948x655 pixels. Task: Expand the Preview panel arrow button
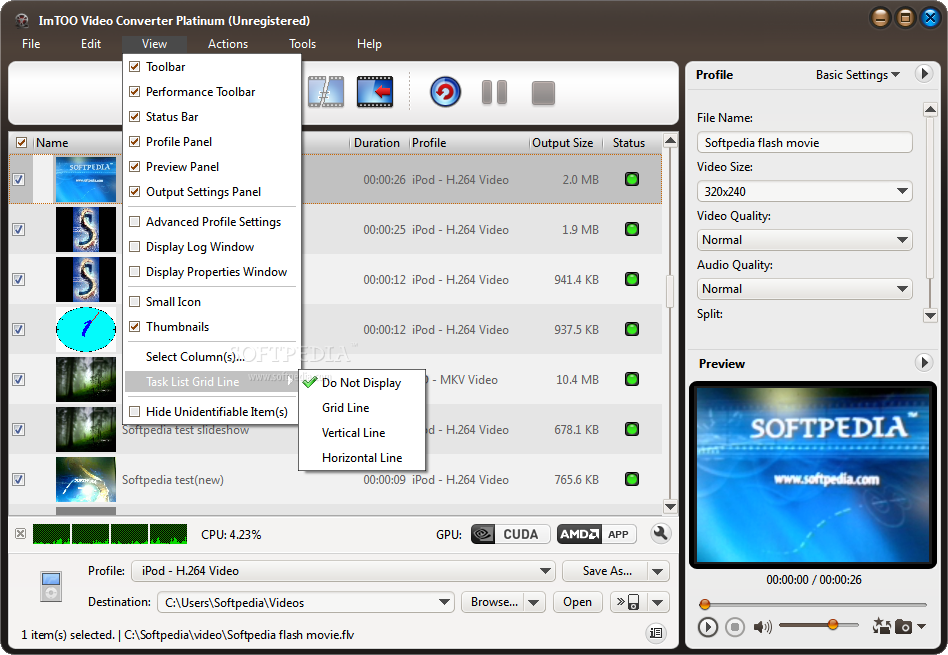(x=923, y=363)
